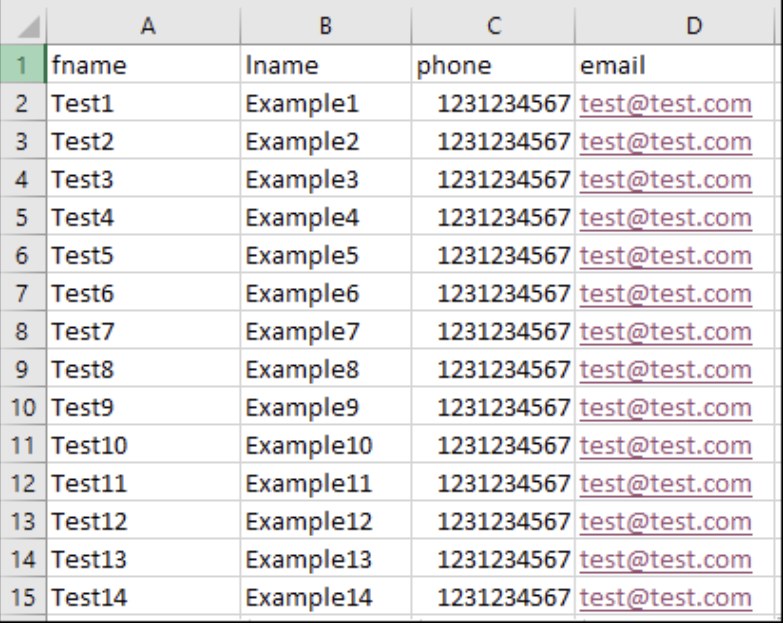Click the email header cell

[675, 64]
